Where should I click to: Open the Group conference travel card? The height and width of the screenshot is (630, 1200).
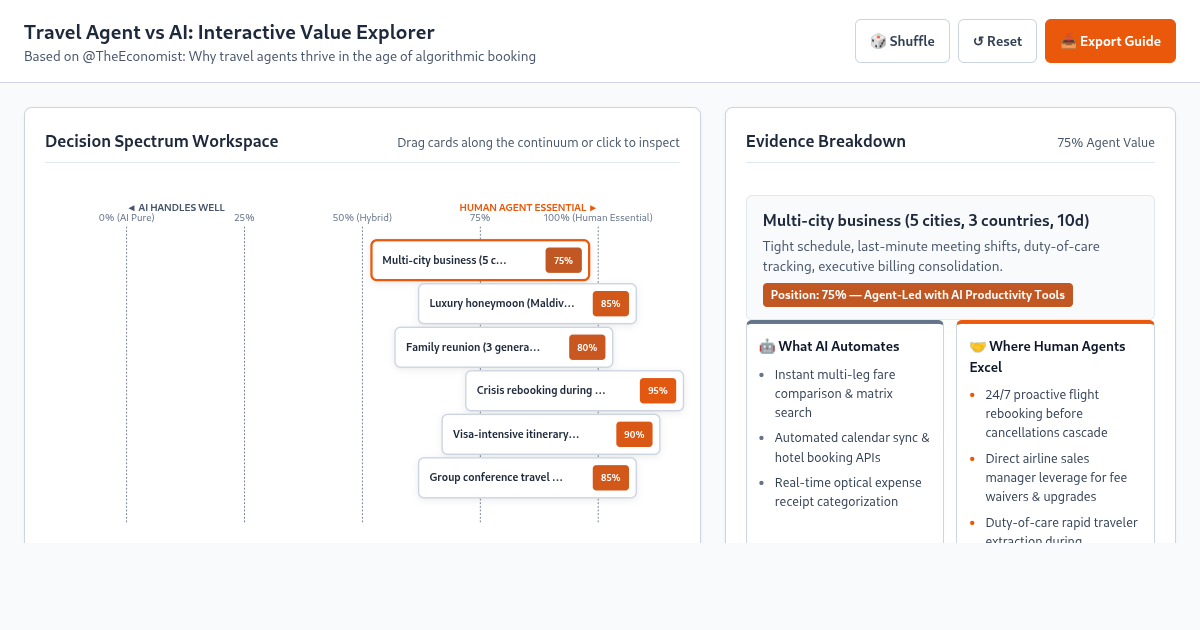tap(527, 477)
